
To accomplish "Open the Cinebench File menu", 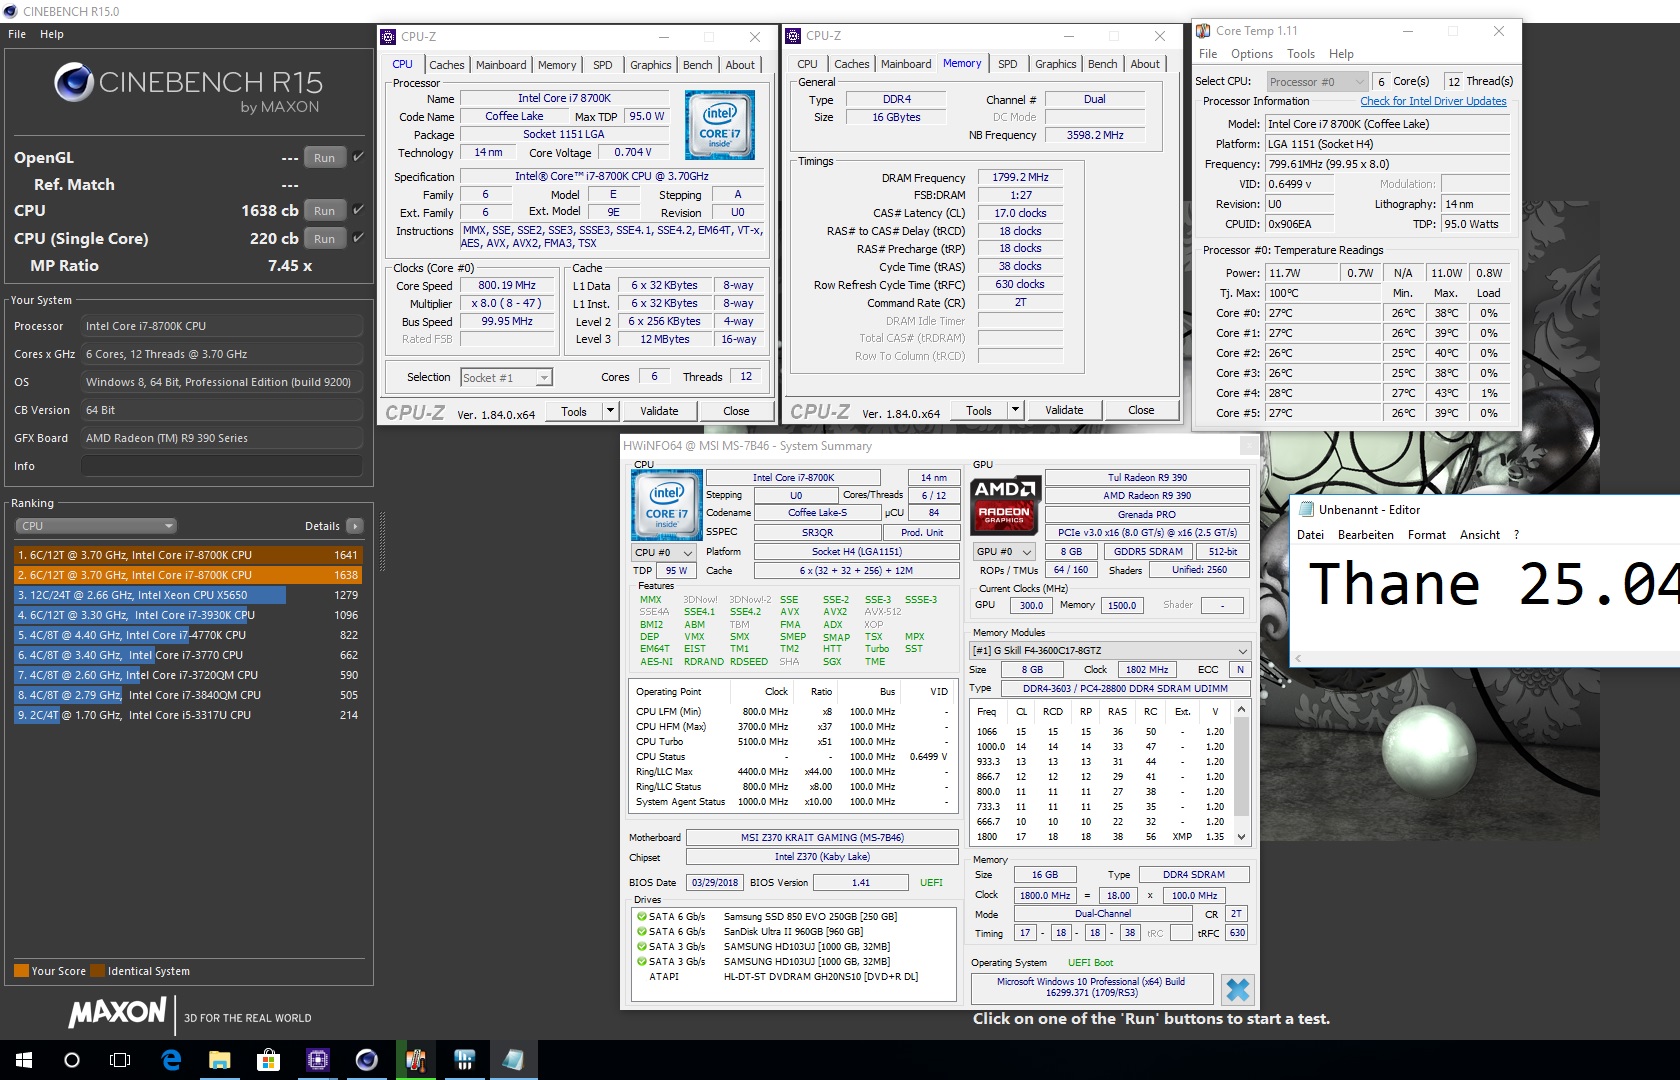I will (17, 34).
